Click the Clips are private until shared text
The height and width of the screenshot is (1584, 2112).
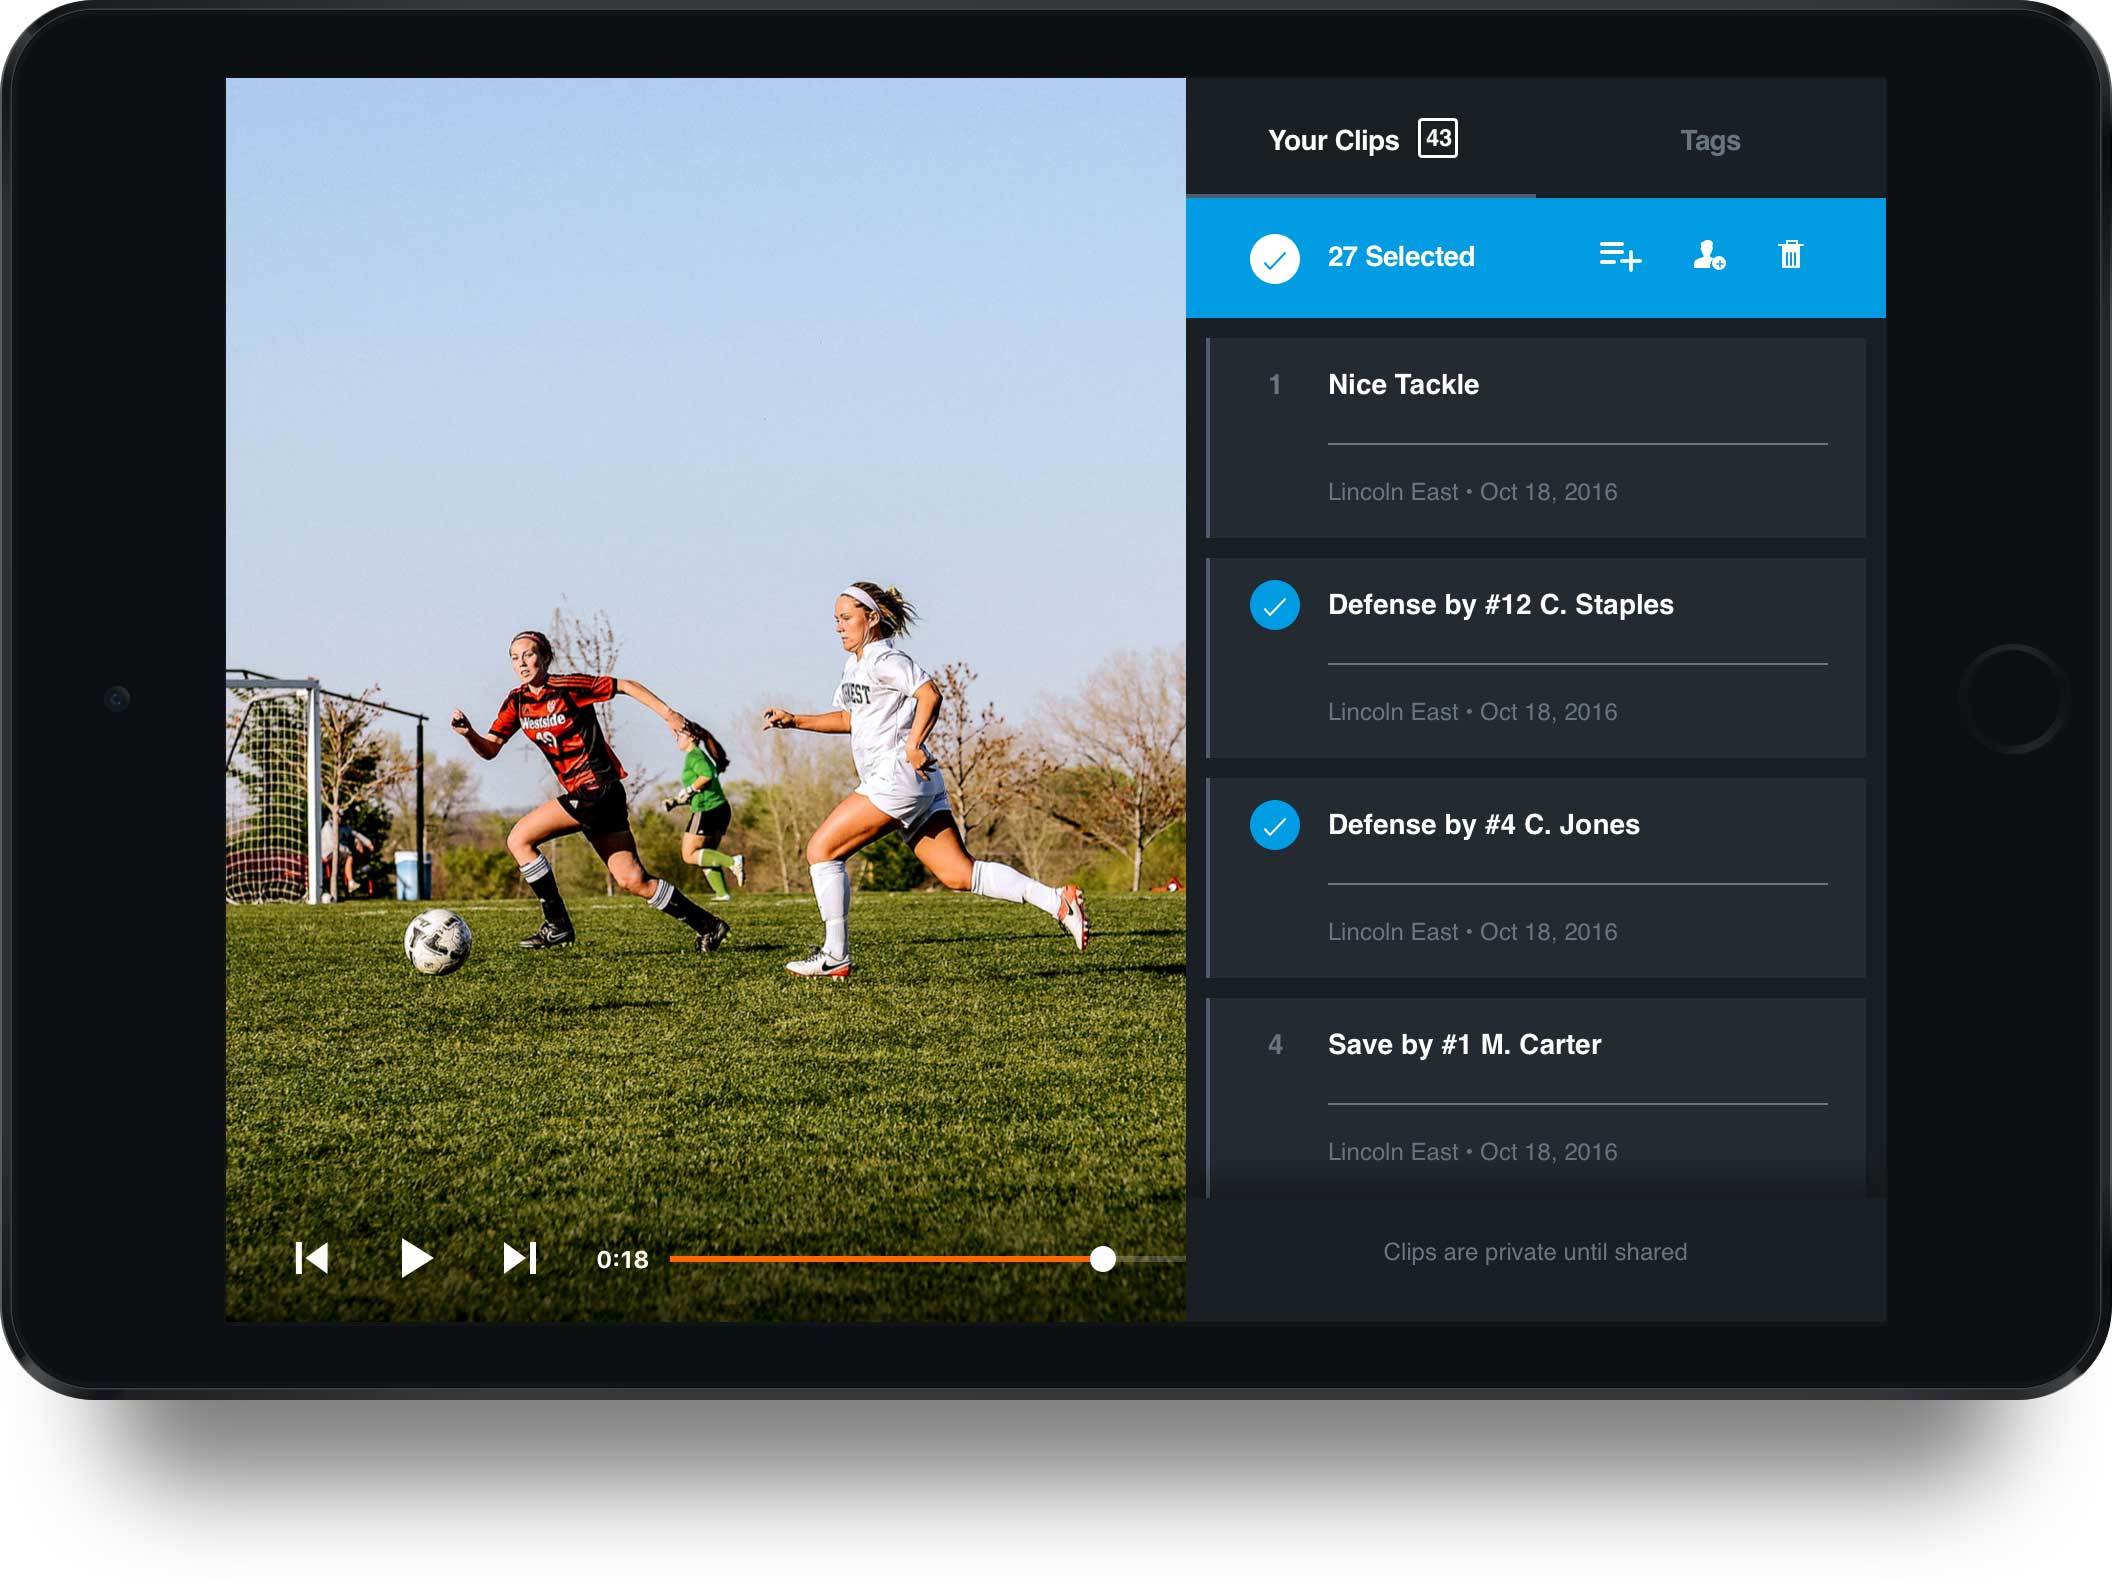coord(1535,1251)
